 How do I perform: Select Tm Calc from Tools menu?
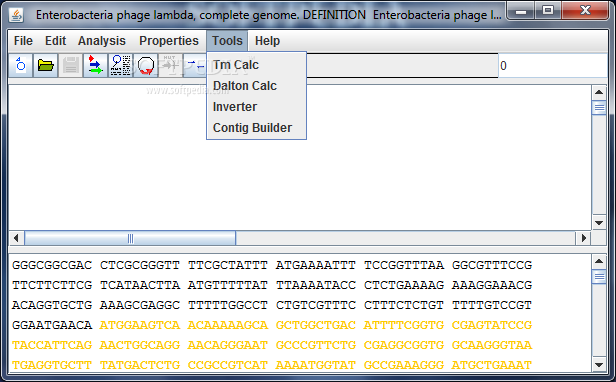click(x=257, y=65)
